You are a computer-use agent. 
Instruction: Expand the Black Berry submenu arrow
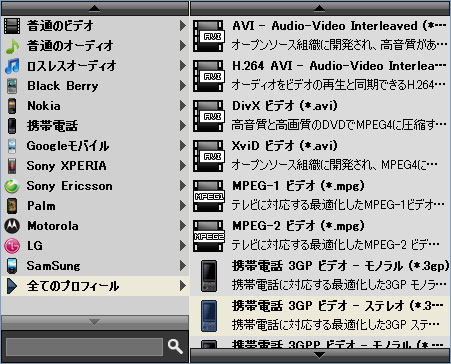point(182,86)
